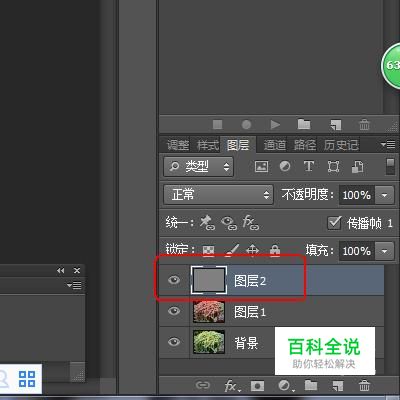Click the blue grid icon
The image size is (400, 400).
click(x=27, y=379)
